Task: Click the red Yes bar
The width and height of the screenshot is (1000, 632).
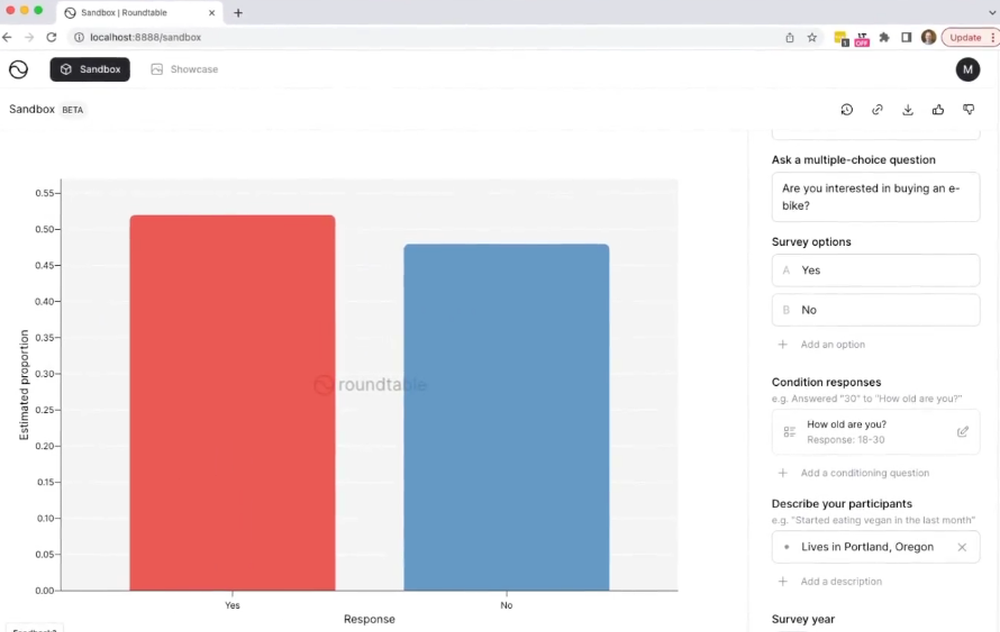Action: (232, 403)
